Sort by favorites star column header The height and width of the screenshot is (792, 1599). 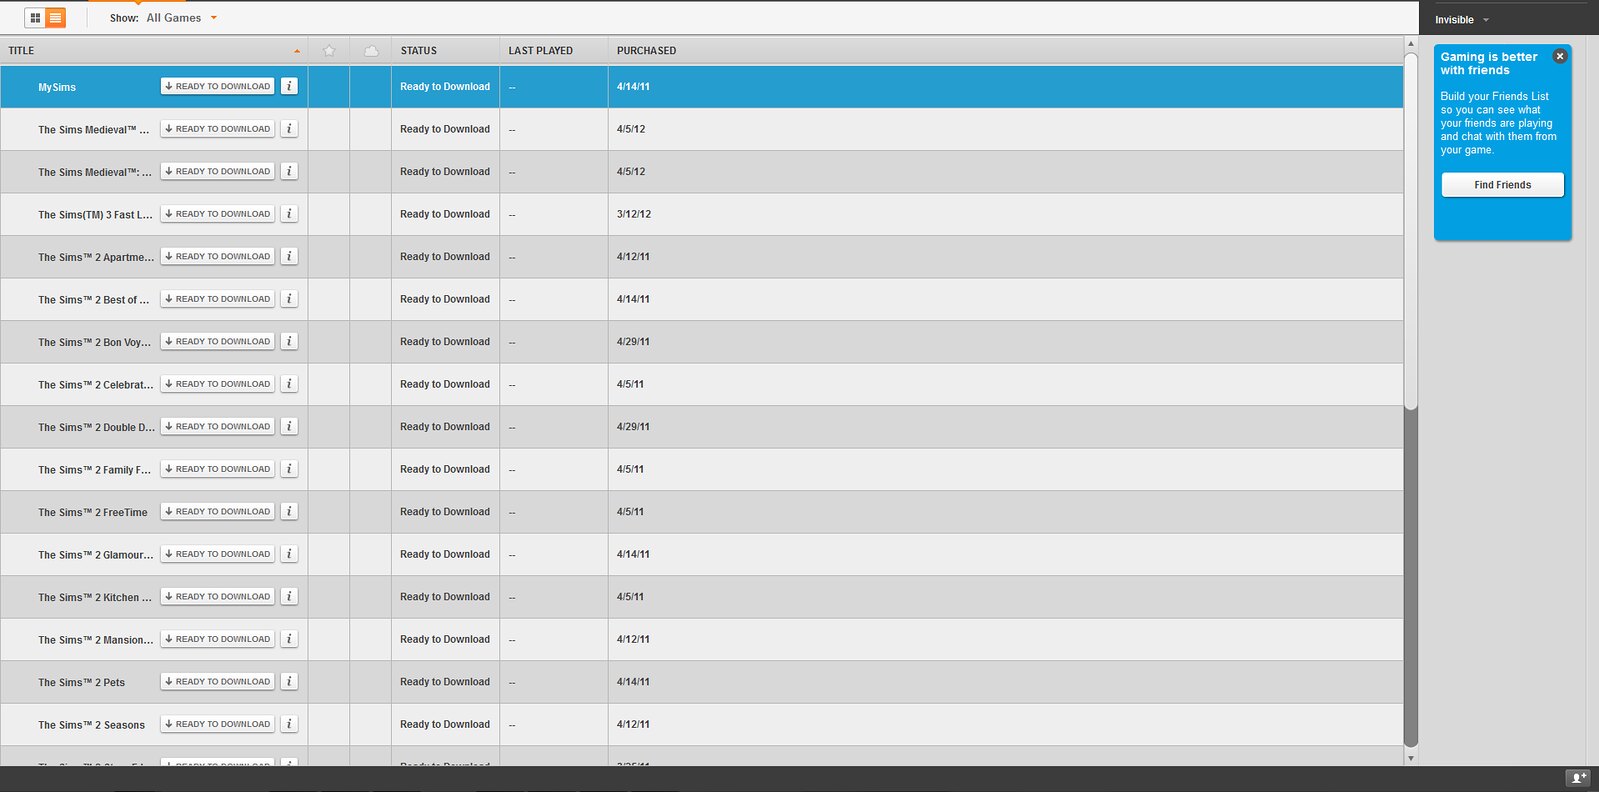pyautogui.click(x=329, y=50)
